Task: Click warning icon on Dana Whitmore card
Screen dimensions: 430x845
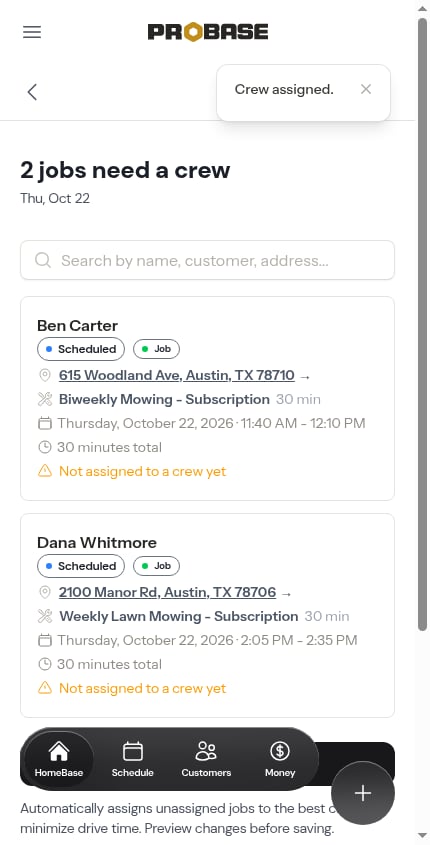Action: point(45,688)
